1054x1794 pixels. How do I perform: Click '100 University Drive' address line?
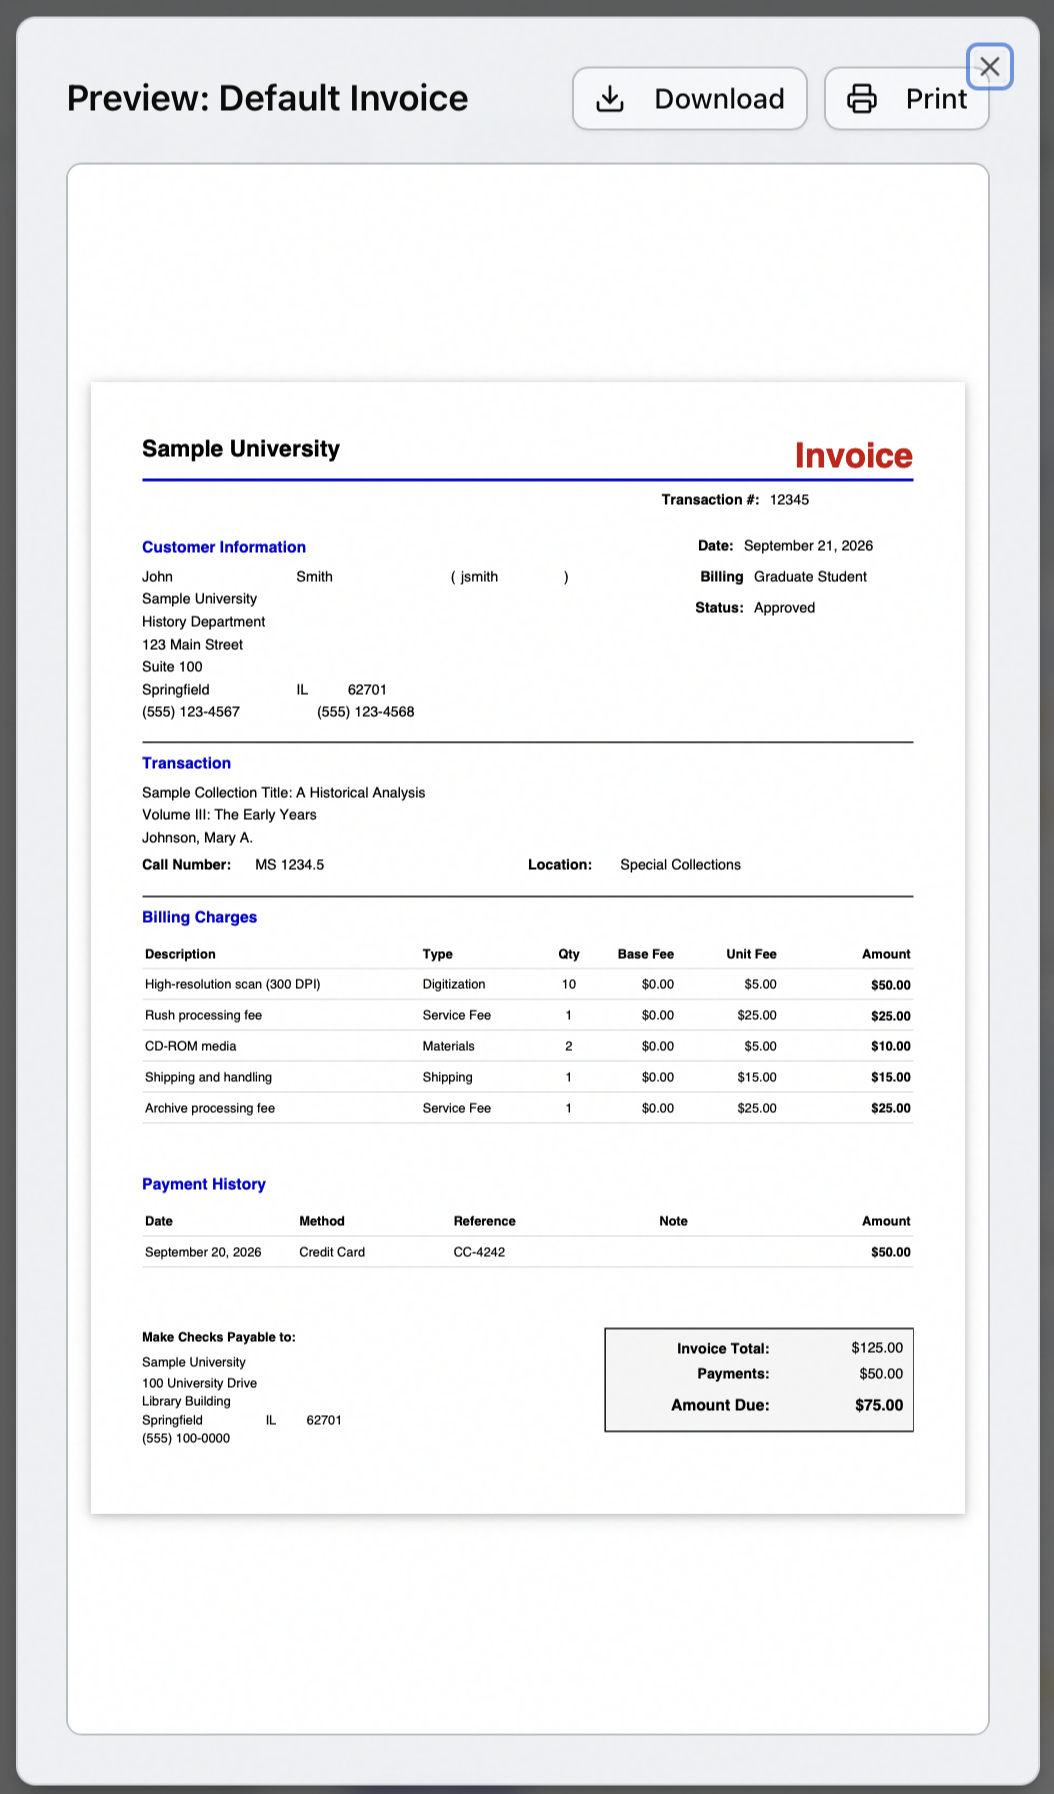[199, 1383]
